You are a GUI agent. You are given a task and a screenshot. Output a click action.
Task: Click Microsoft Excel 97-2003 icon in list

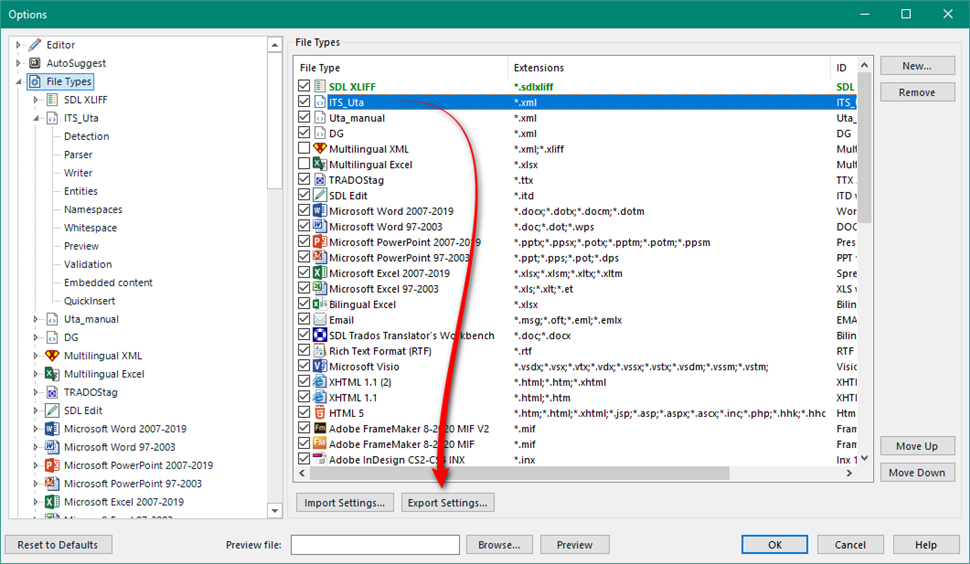(x=320, y=288)
